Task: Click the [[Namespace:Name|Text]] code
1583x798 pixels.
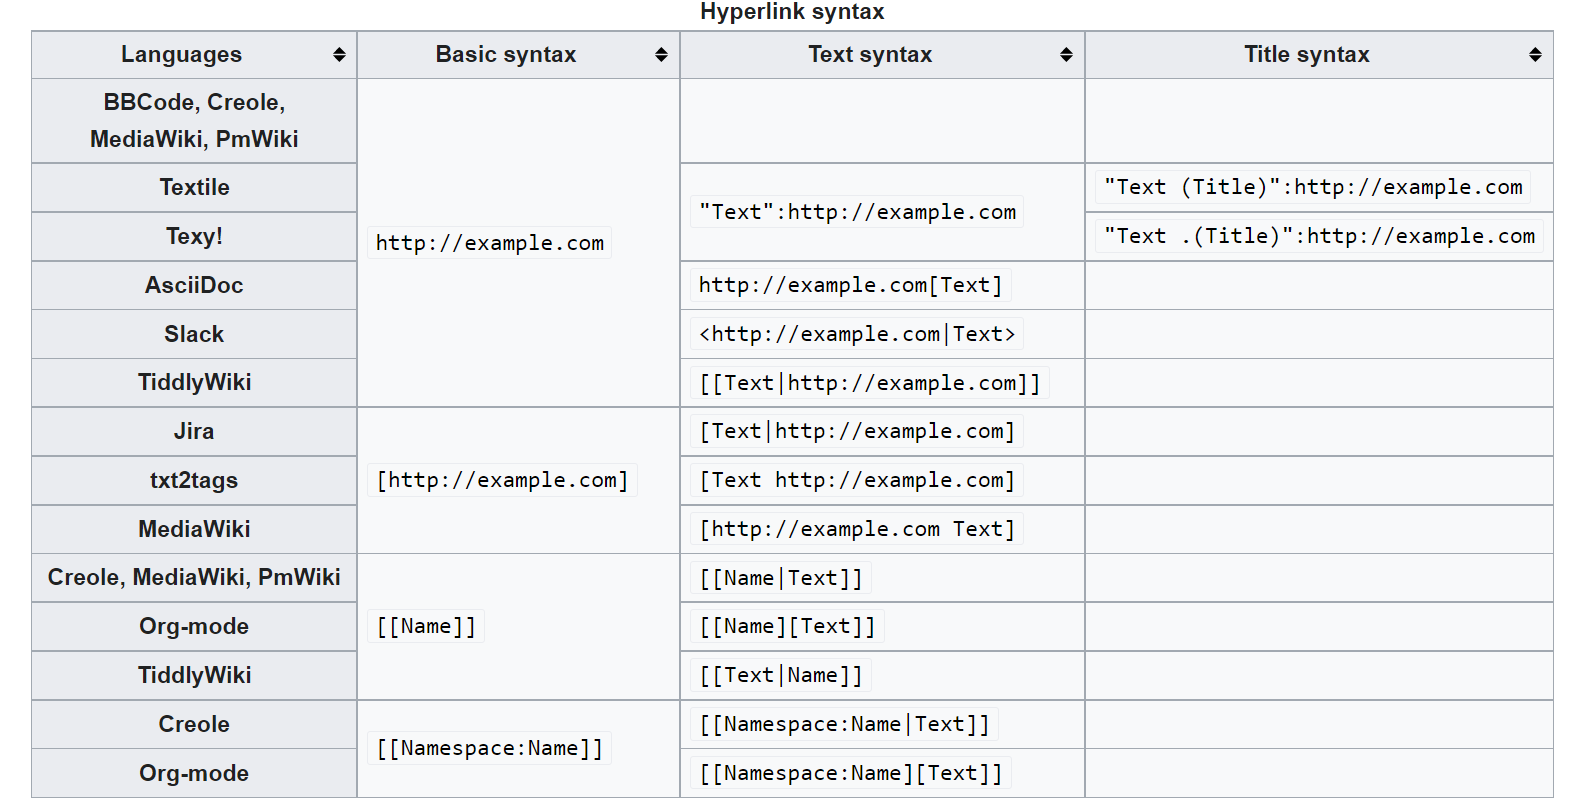Action: (x=845, y=725)
